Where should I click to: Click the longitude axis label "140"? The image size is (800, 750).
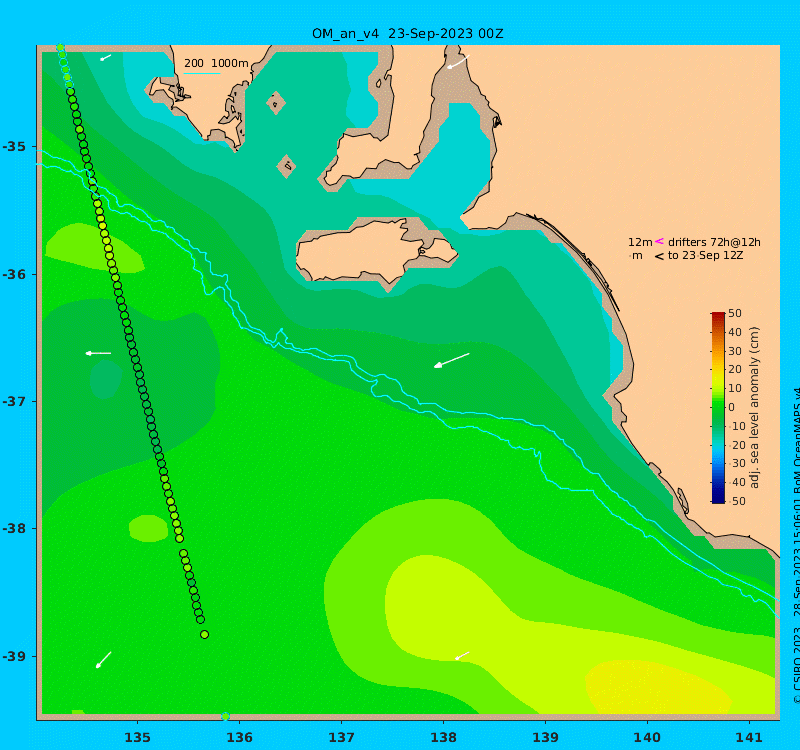[647, 737]
